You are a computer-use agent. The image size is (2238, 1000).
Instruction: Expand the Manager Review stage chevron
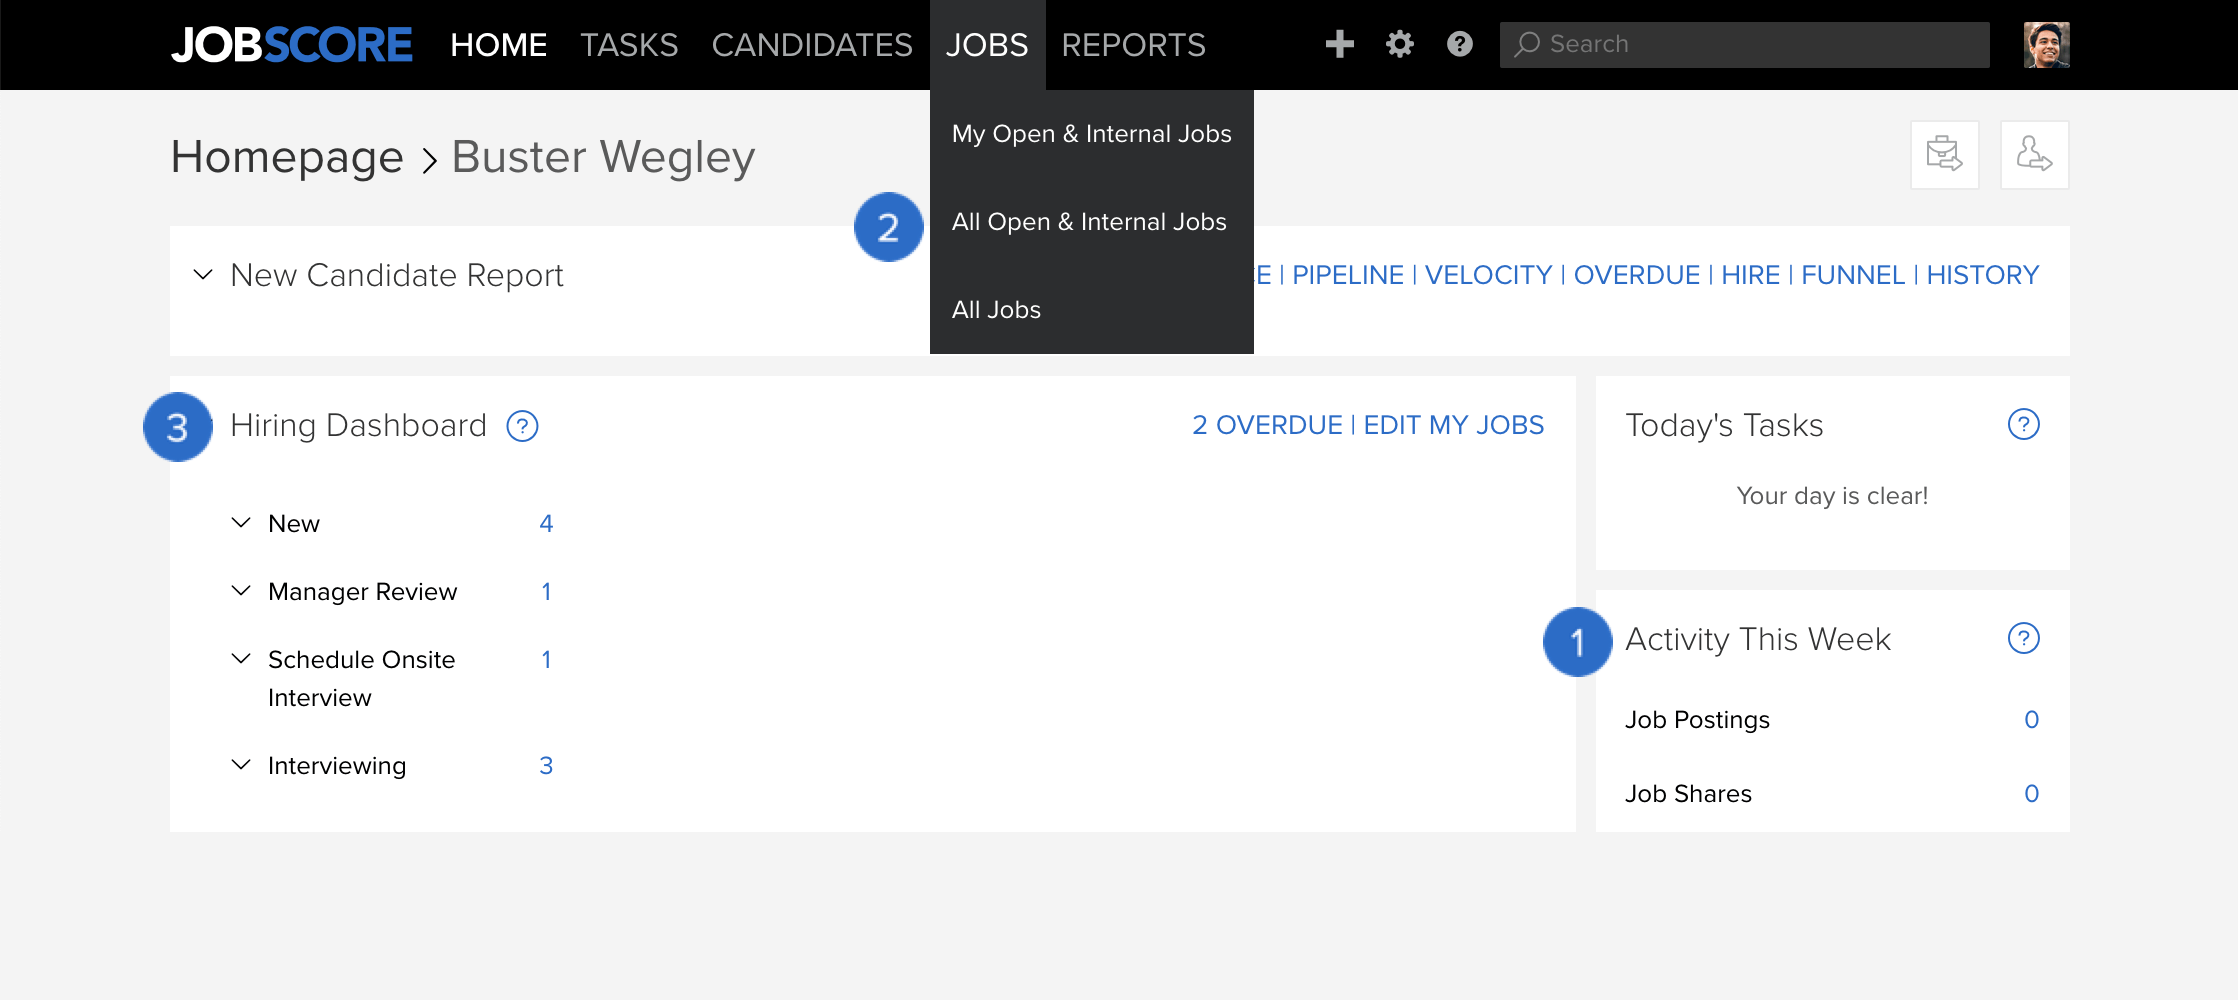pos(241,591)
